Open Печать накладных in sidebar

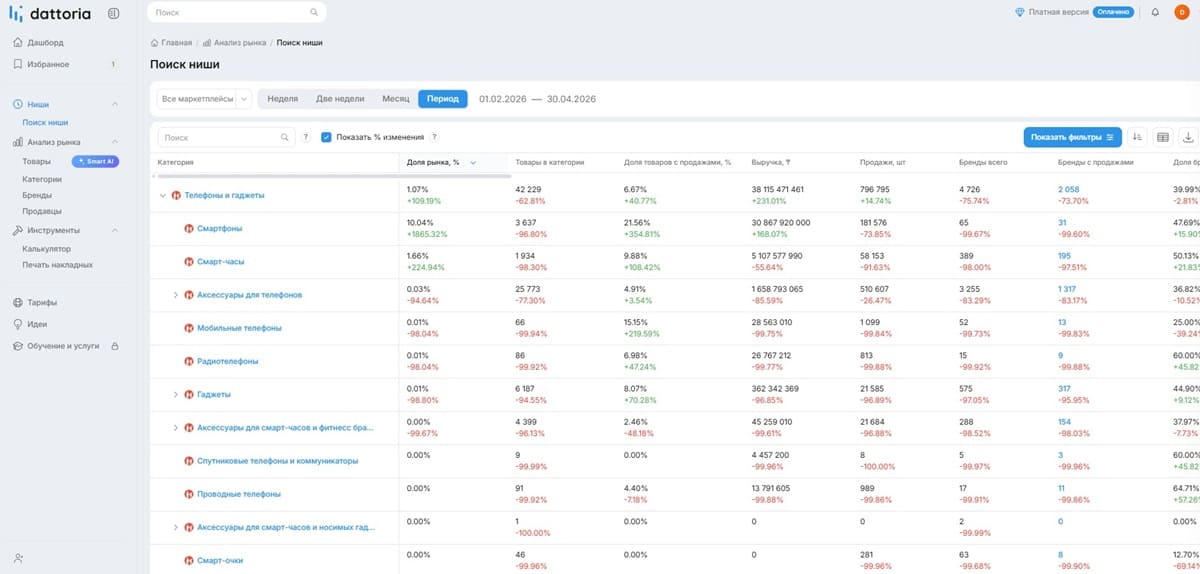(x=58, y=265)
